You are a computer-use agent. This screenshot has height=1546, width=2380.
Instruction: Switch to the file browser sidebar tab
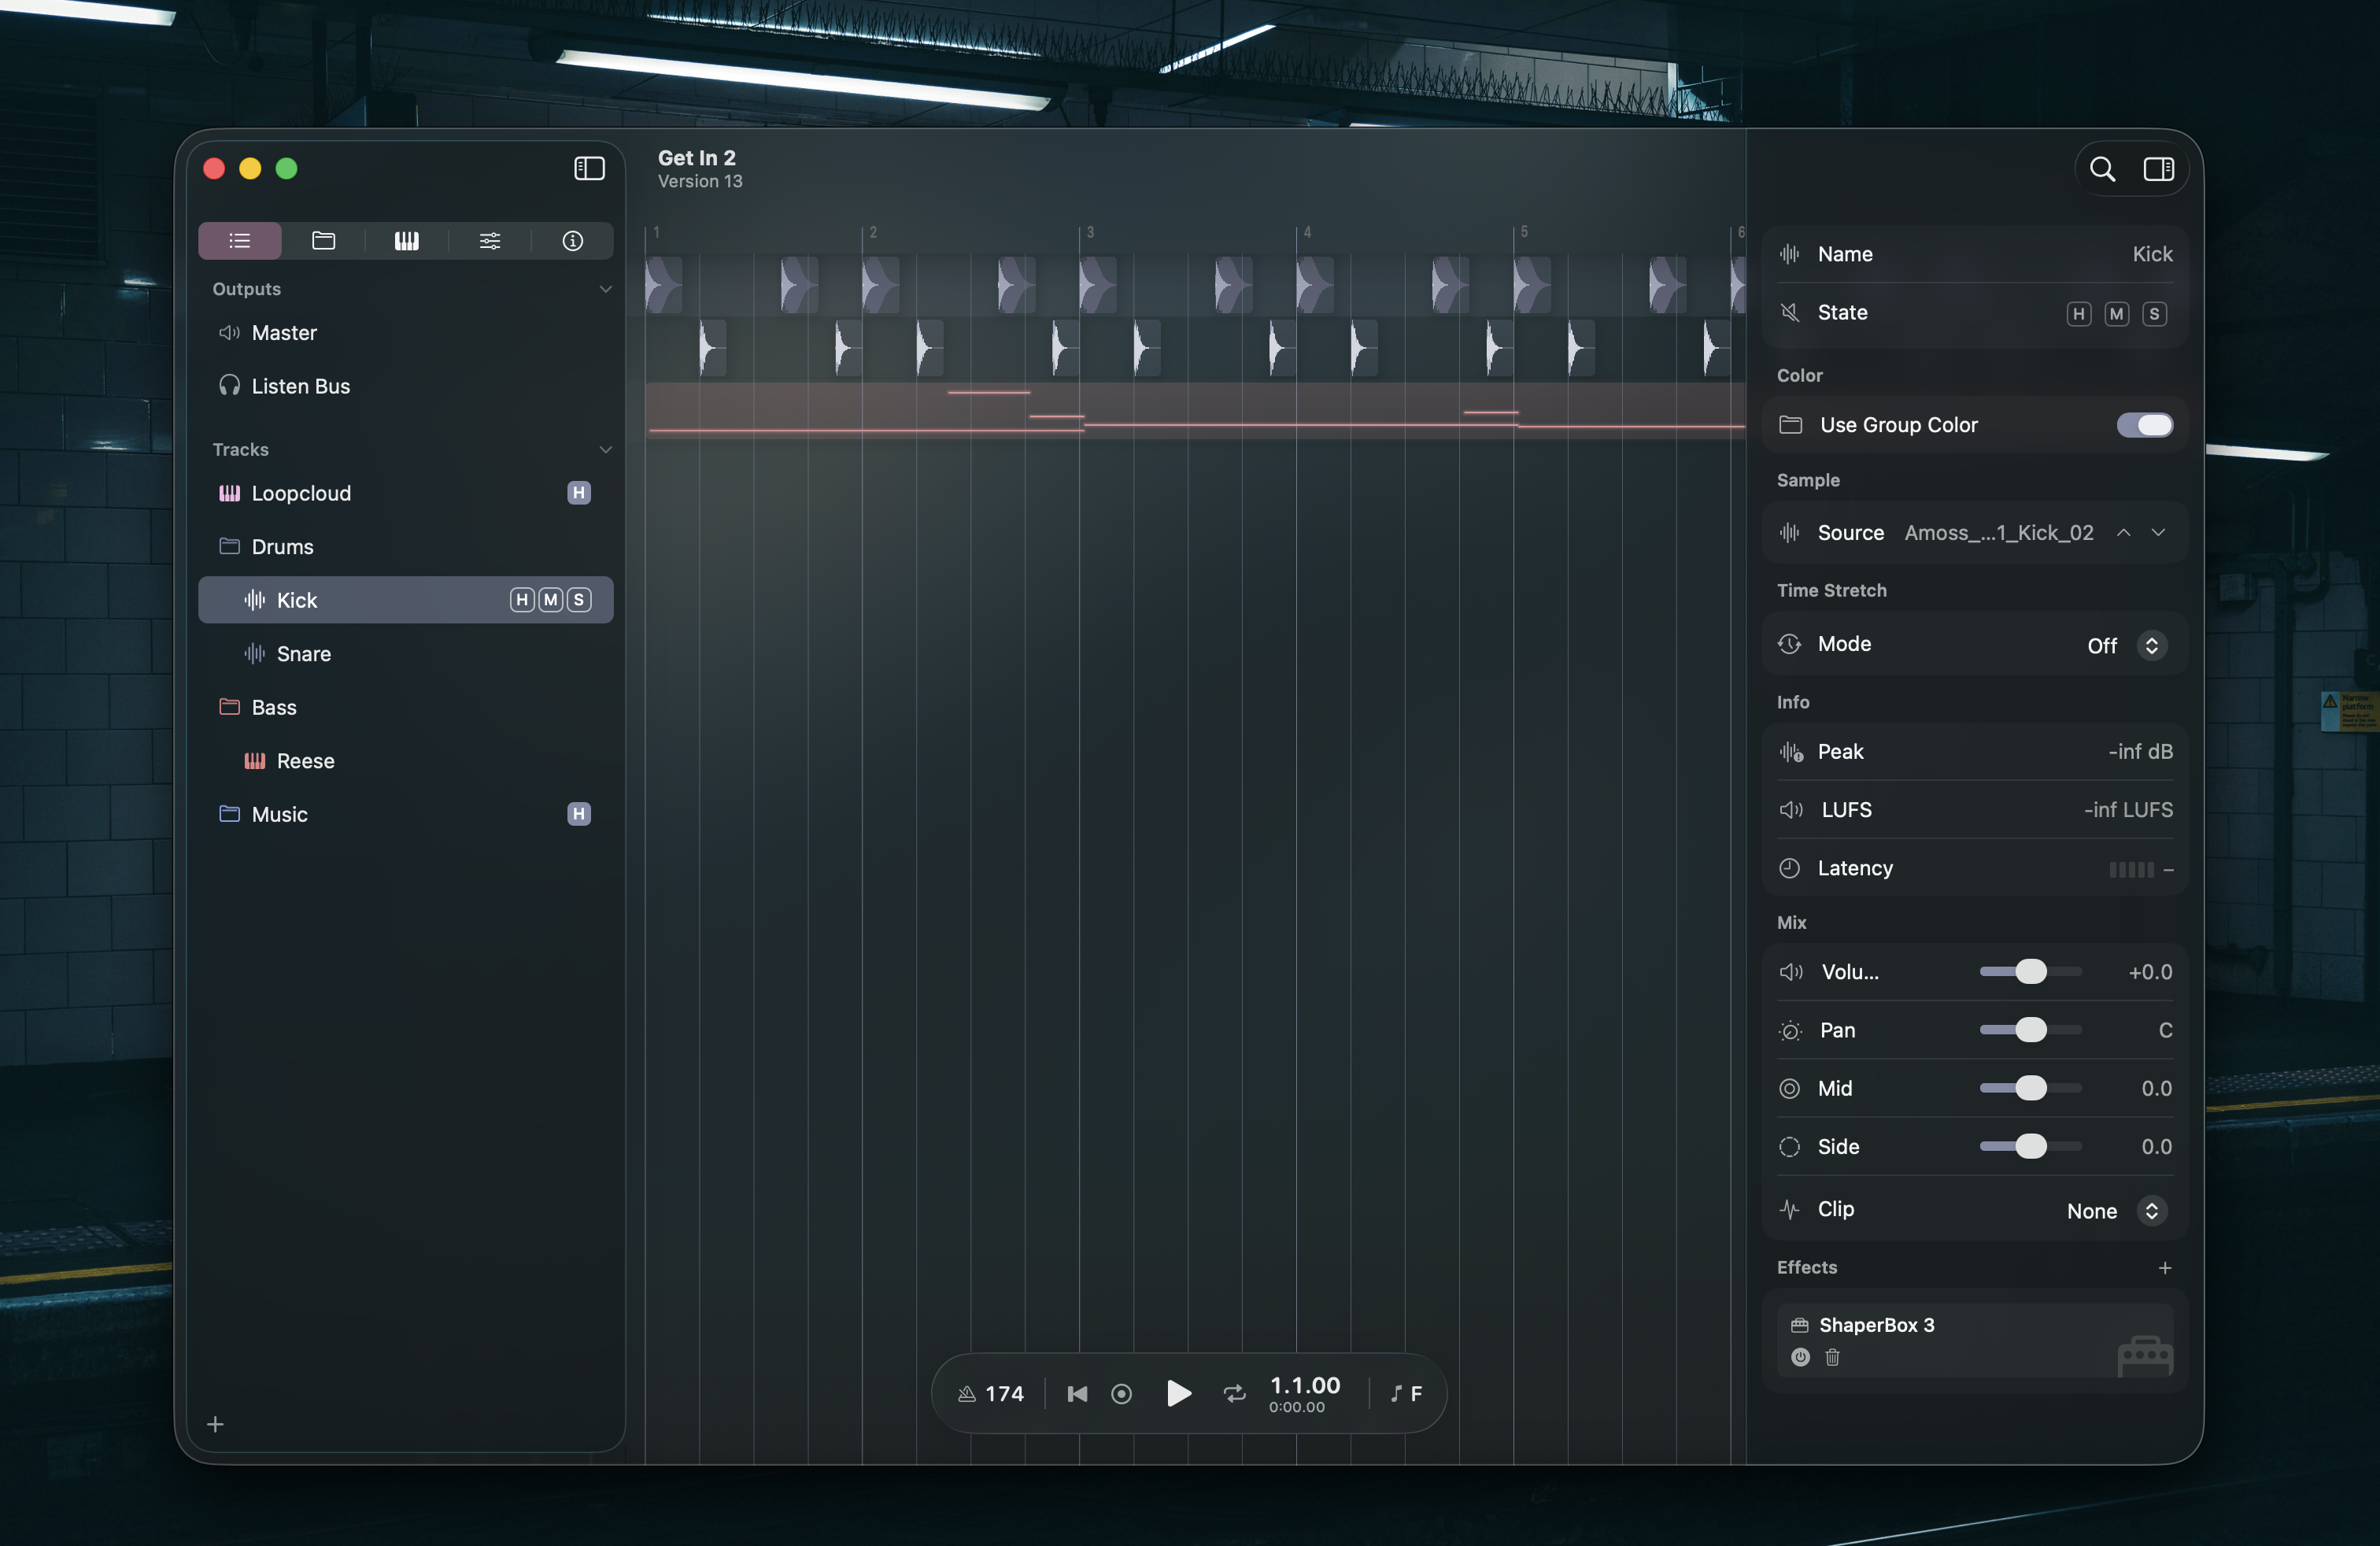pyautogui.click(x=323, y=240)
